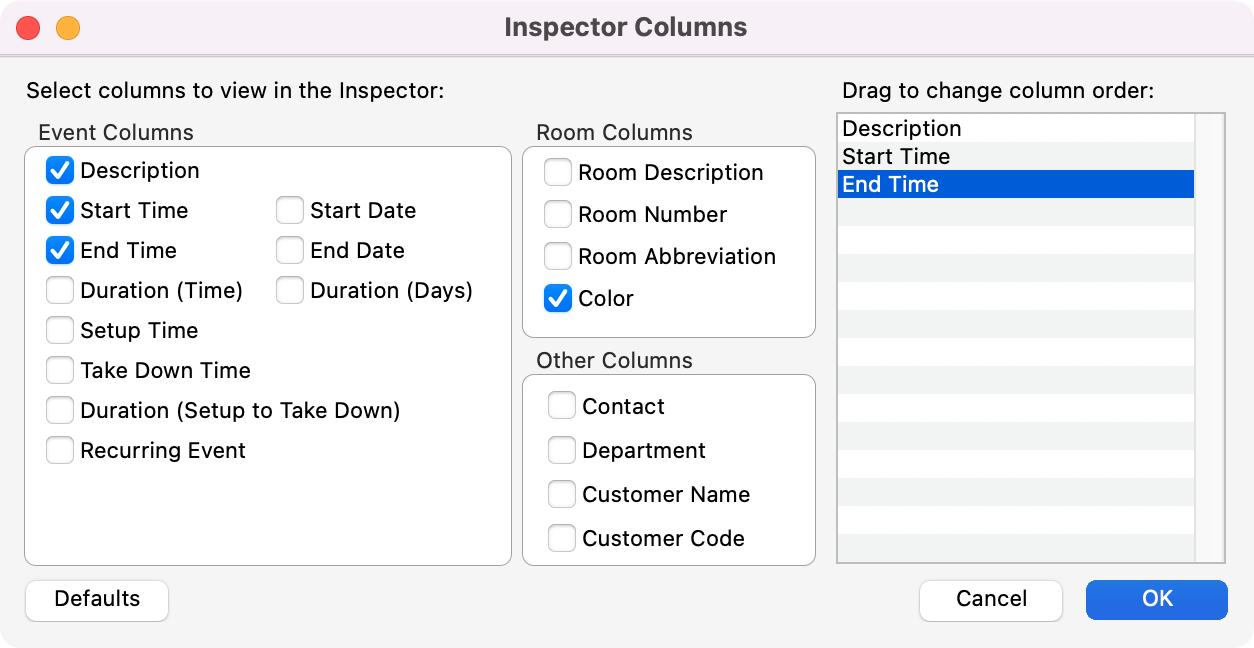The height and width of the screenshot is (648, 1254).
Task: Click the Defaults button
Action: (97, 600)
